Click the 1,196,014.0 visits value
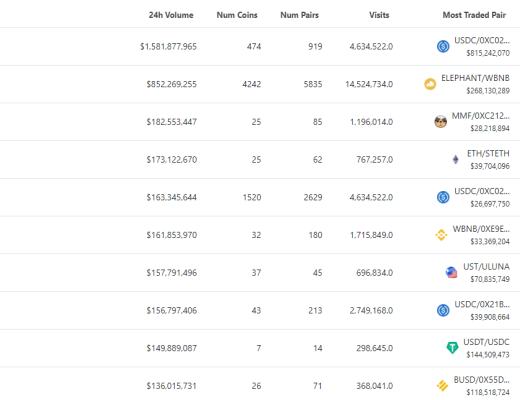The width and height of the screenshot is (520, 400). pos(371,122)
